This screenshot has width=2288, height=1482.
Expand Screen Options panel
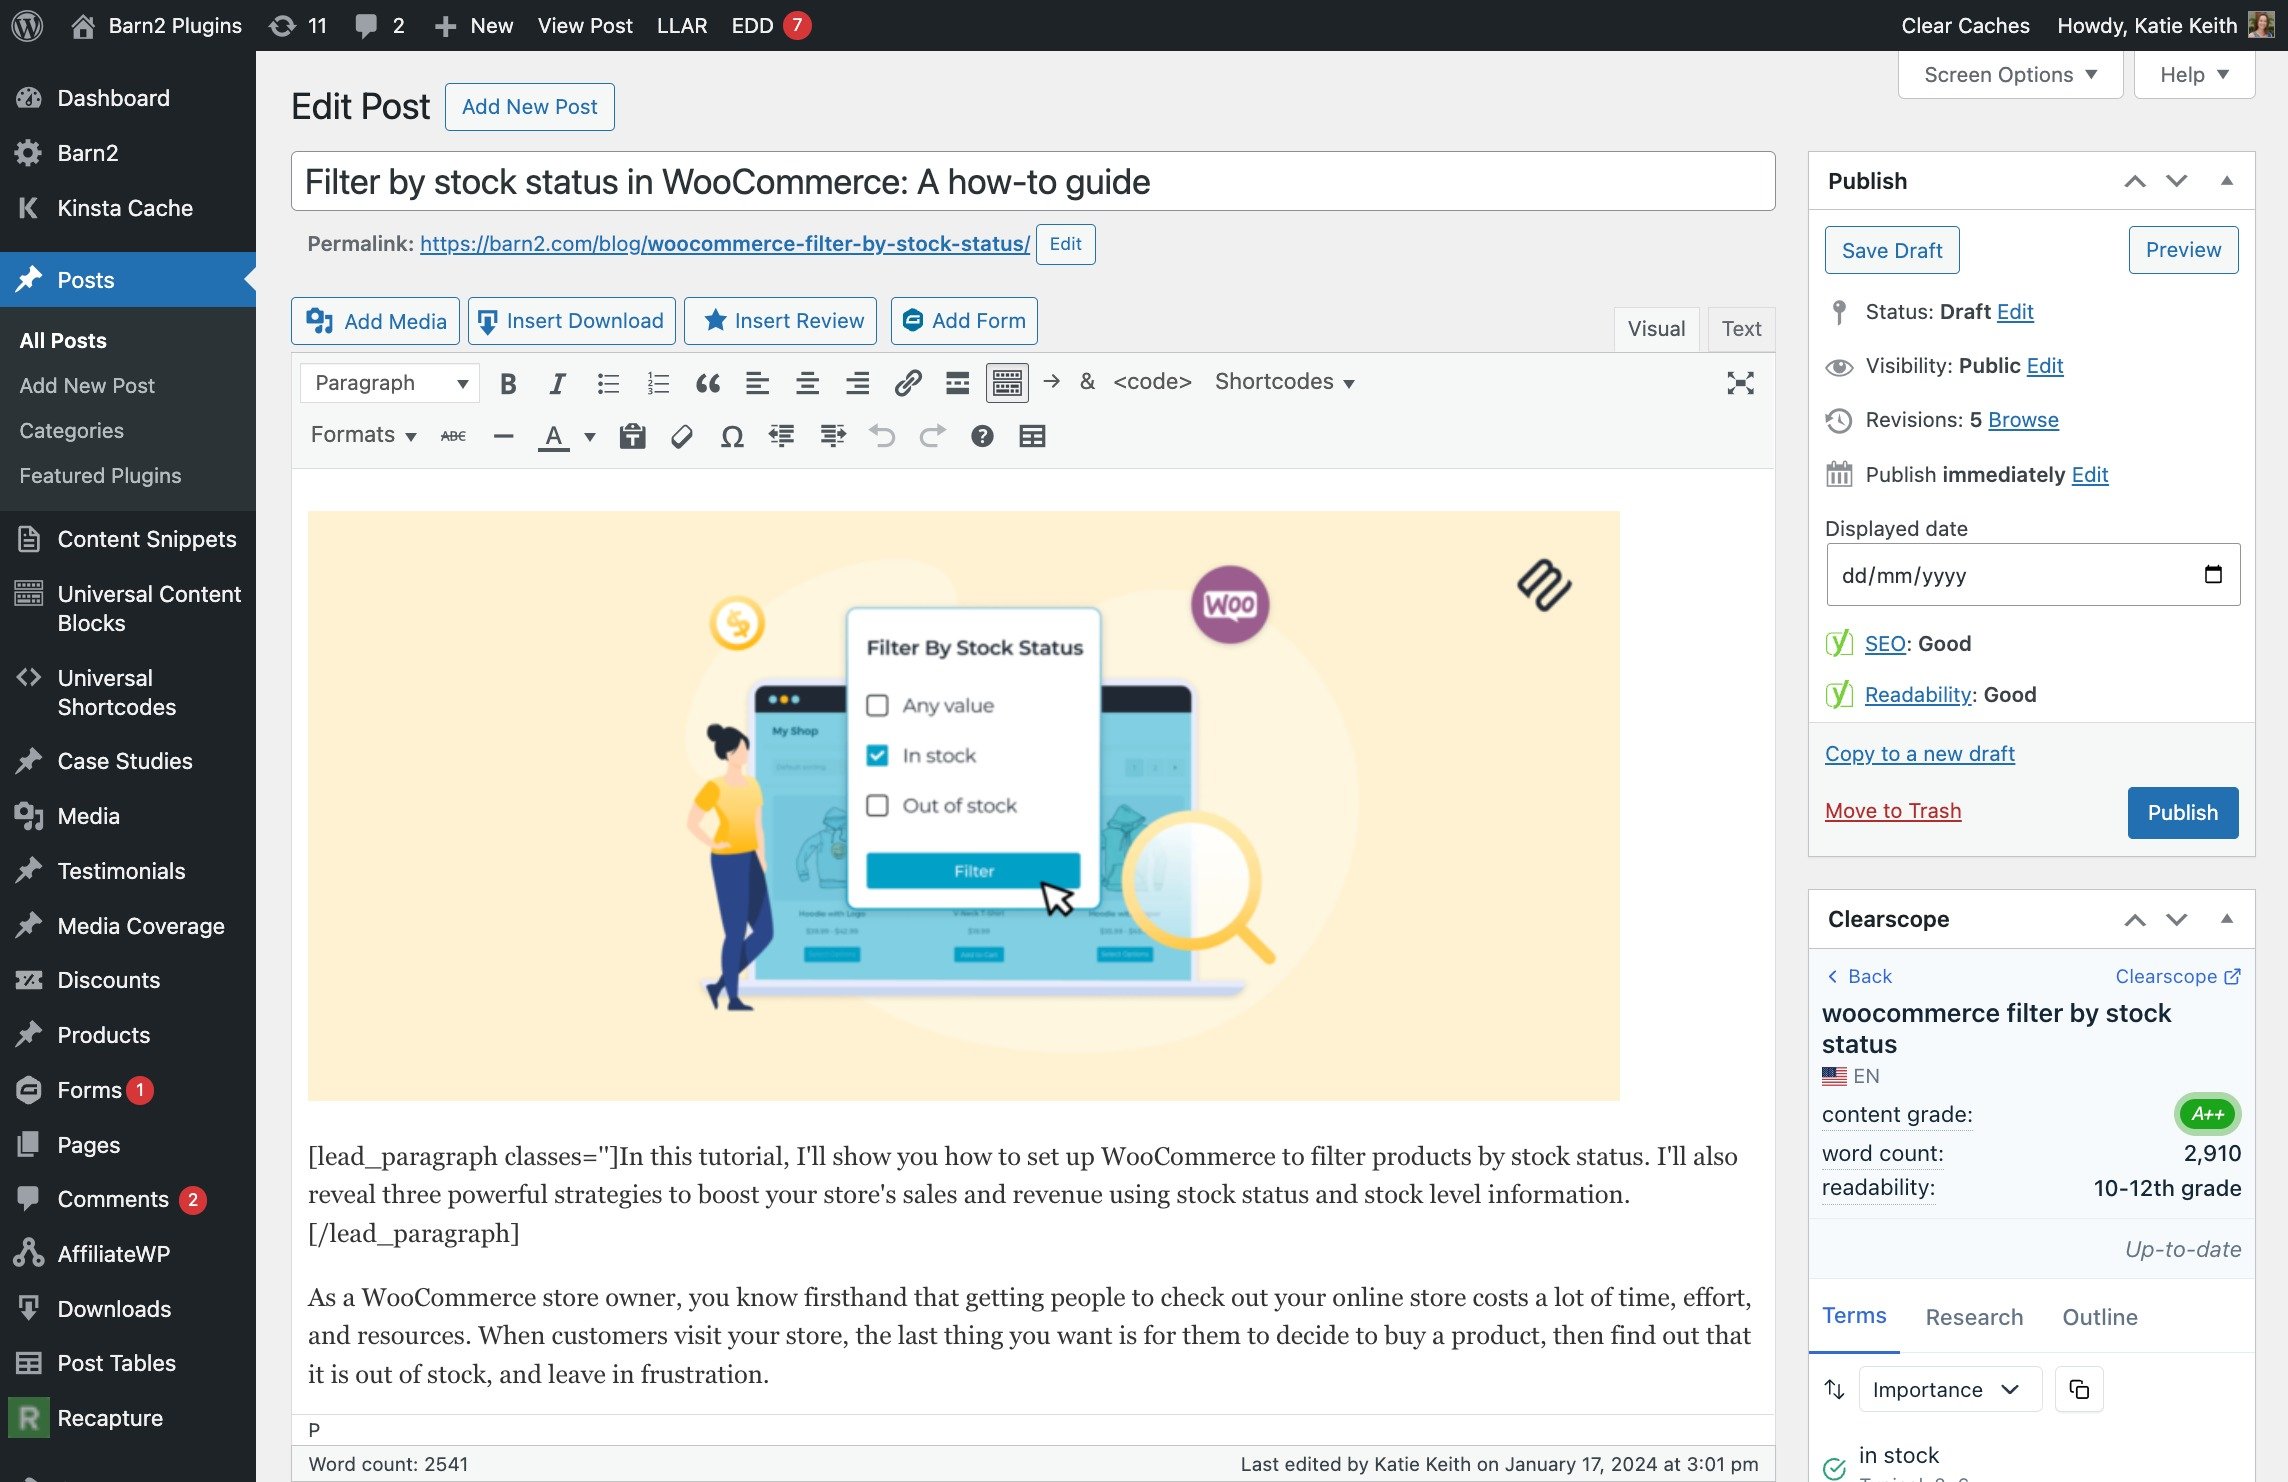(2010, 75)
